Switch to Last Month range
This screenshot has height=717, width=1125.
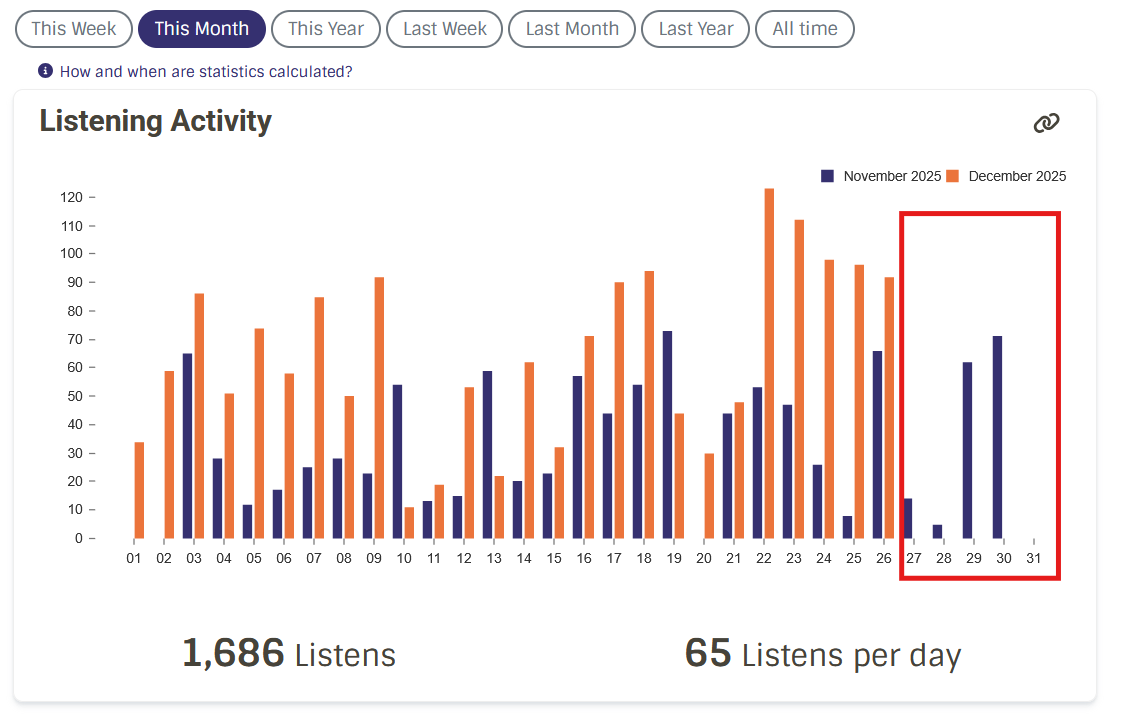click(571, 29)
